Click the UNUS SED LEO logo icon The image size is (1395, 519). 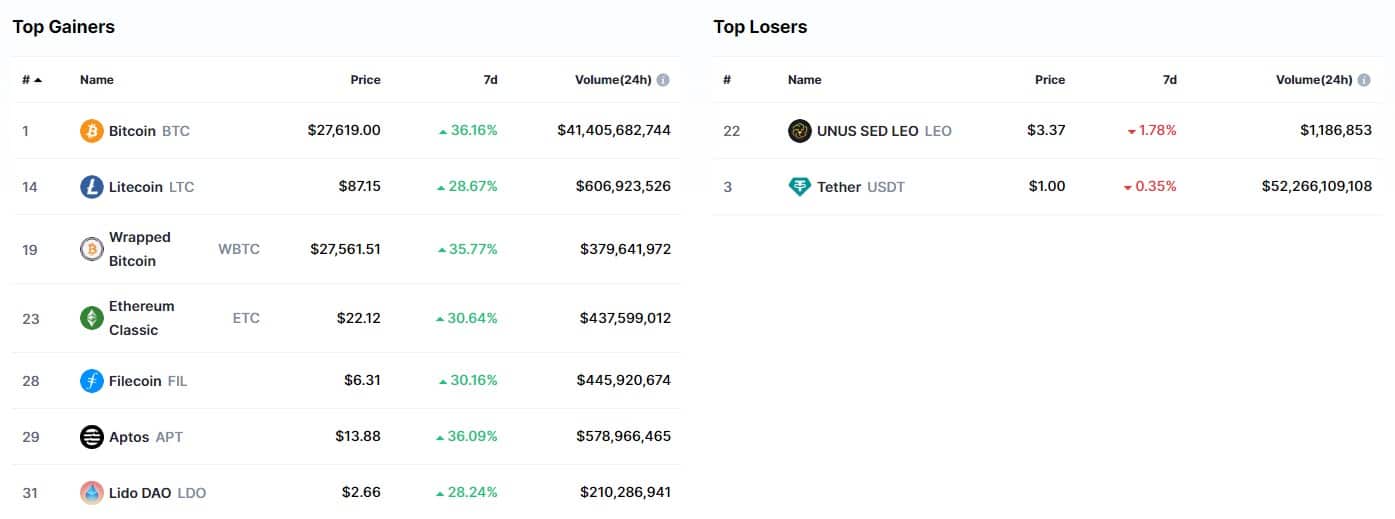point(800,131)
